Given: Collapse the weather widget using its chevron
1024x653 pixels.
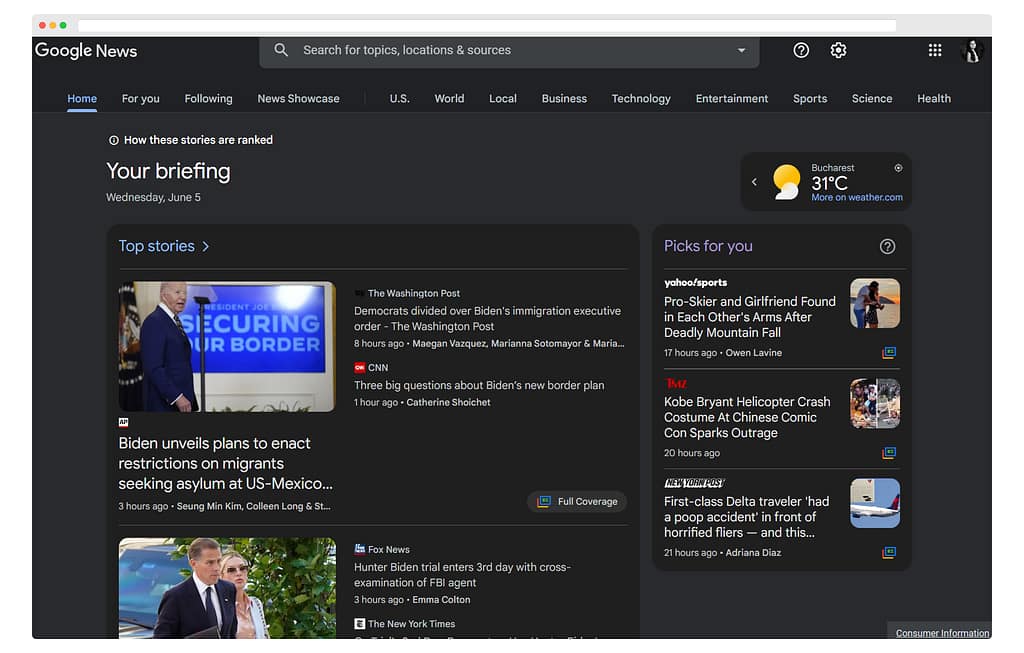Looking at the screenshot, I should click(755, 182).
